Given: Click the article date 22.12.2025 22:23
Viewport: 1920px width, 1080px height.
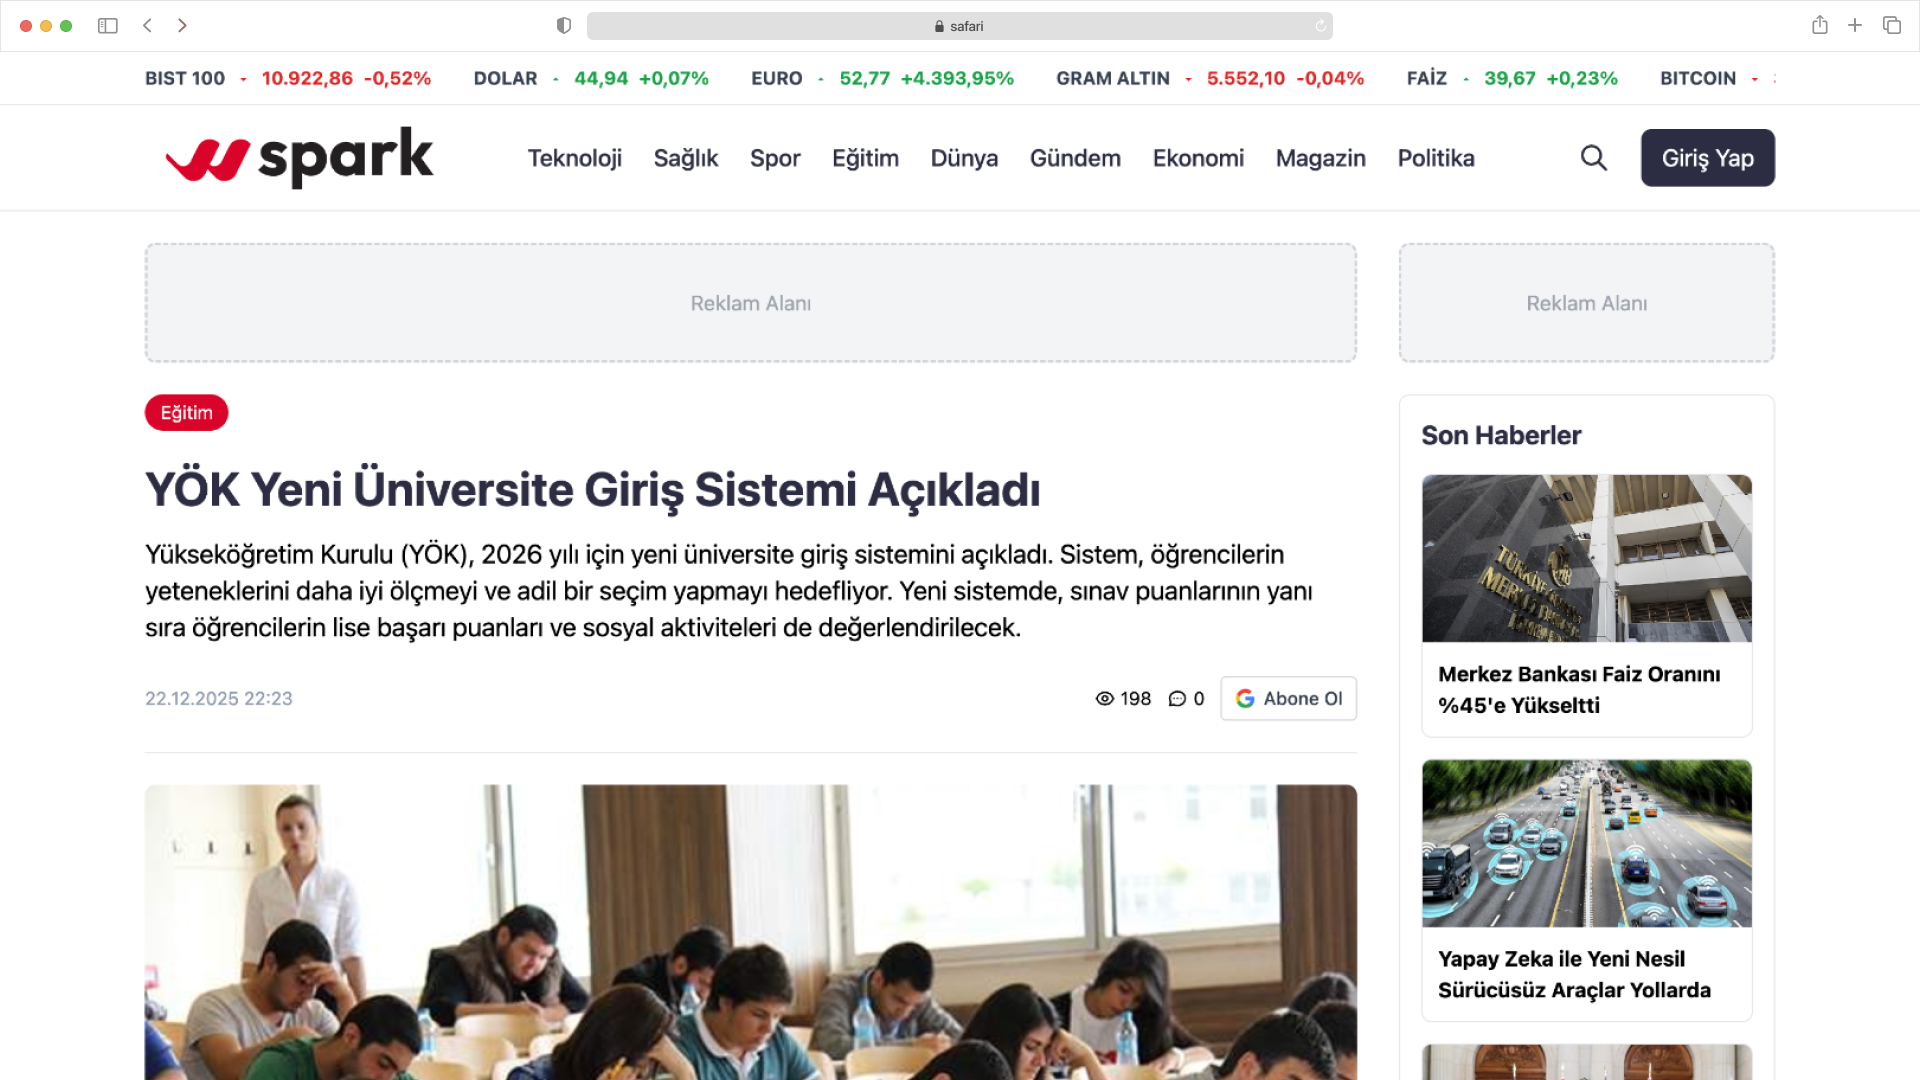Looking at the screenshot, I should (x=219, y=699).
